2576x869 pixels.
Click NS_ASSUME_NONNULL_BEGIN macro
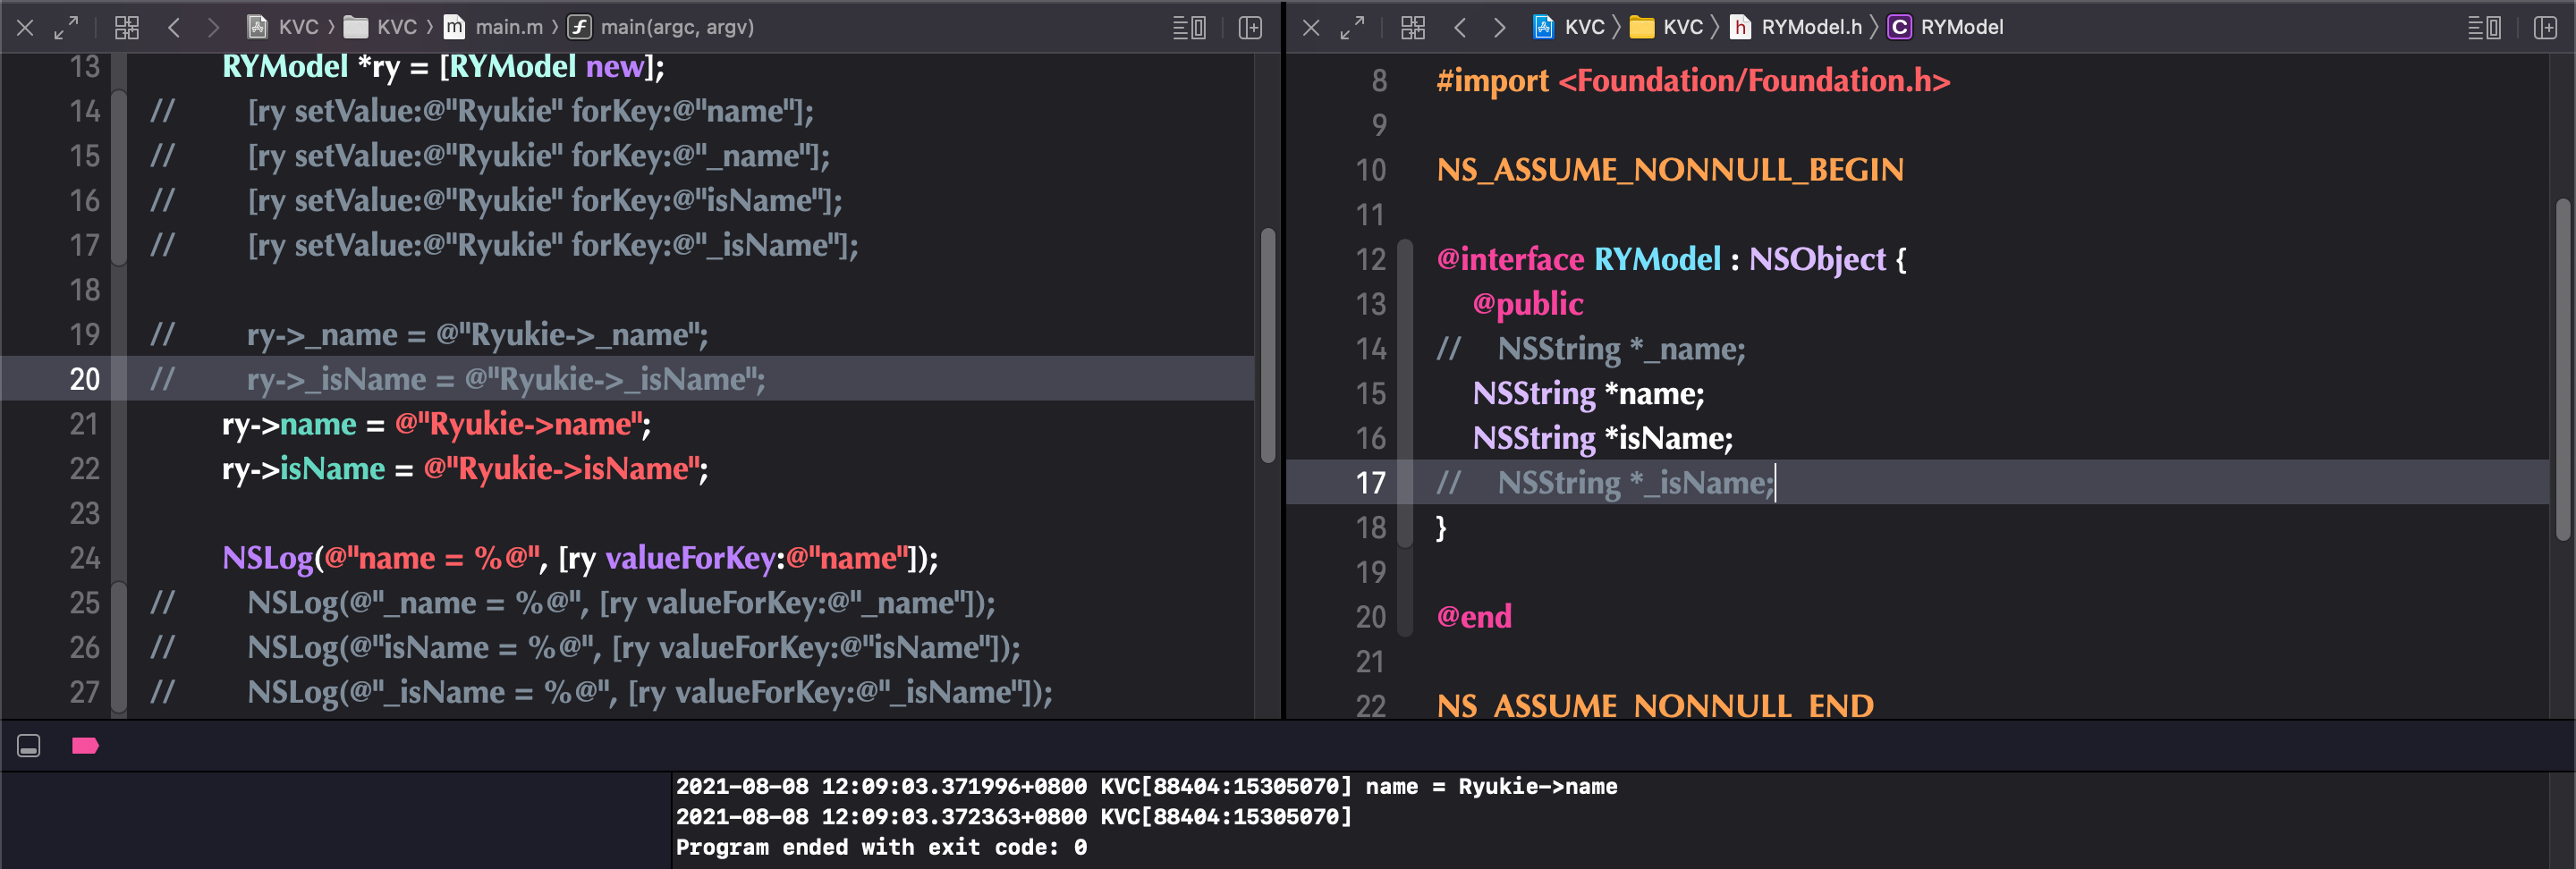(x=1670, y=170)
